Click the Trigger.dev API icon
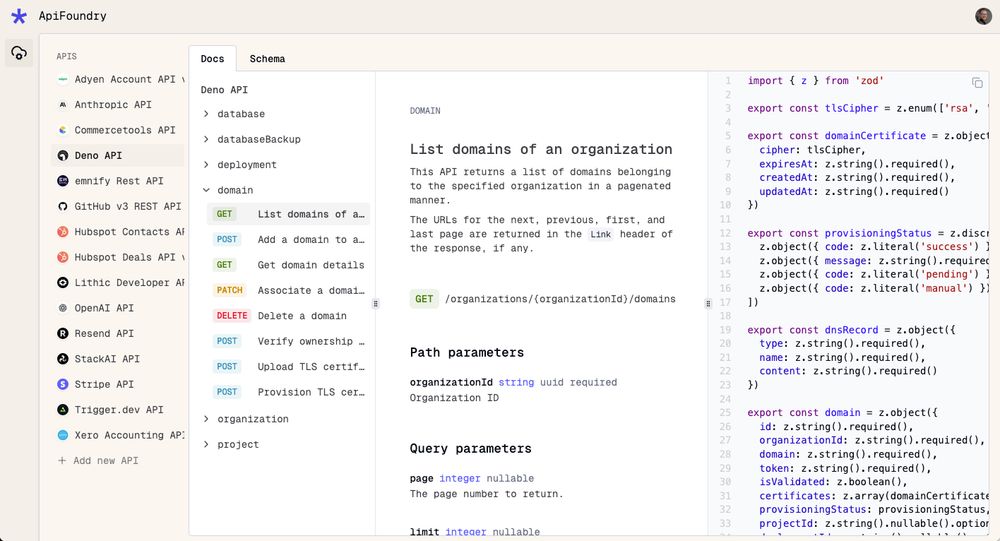 pos(62,410)
